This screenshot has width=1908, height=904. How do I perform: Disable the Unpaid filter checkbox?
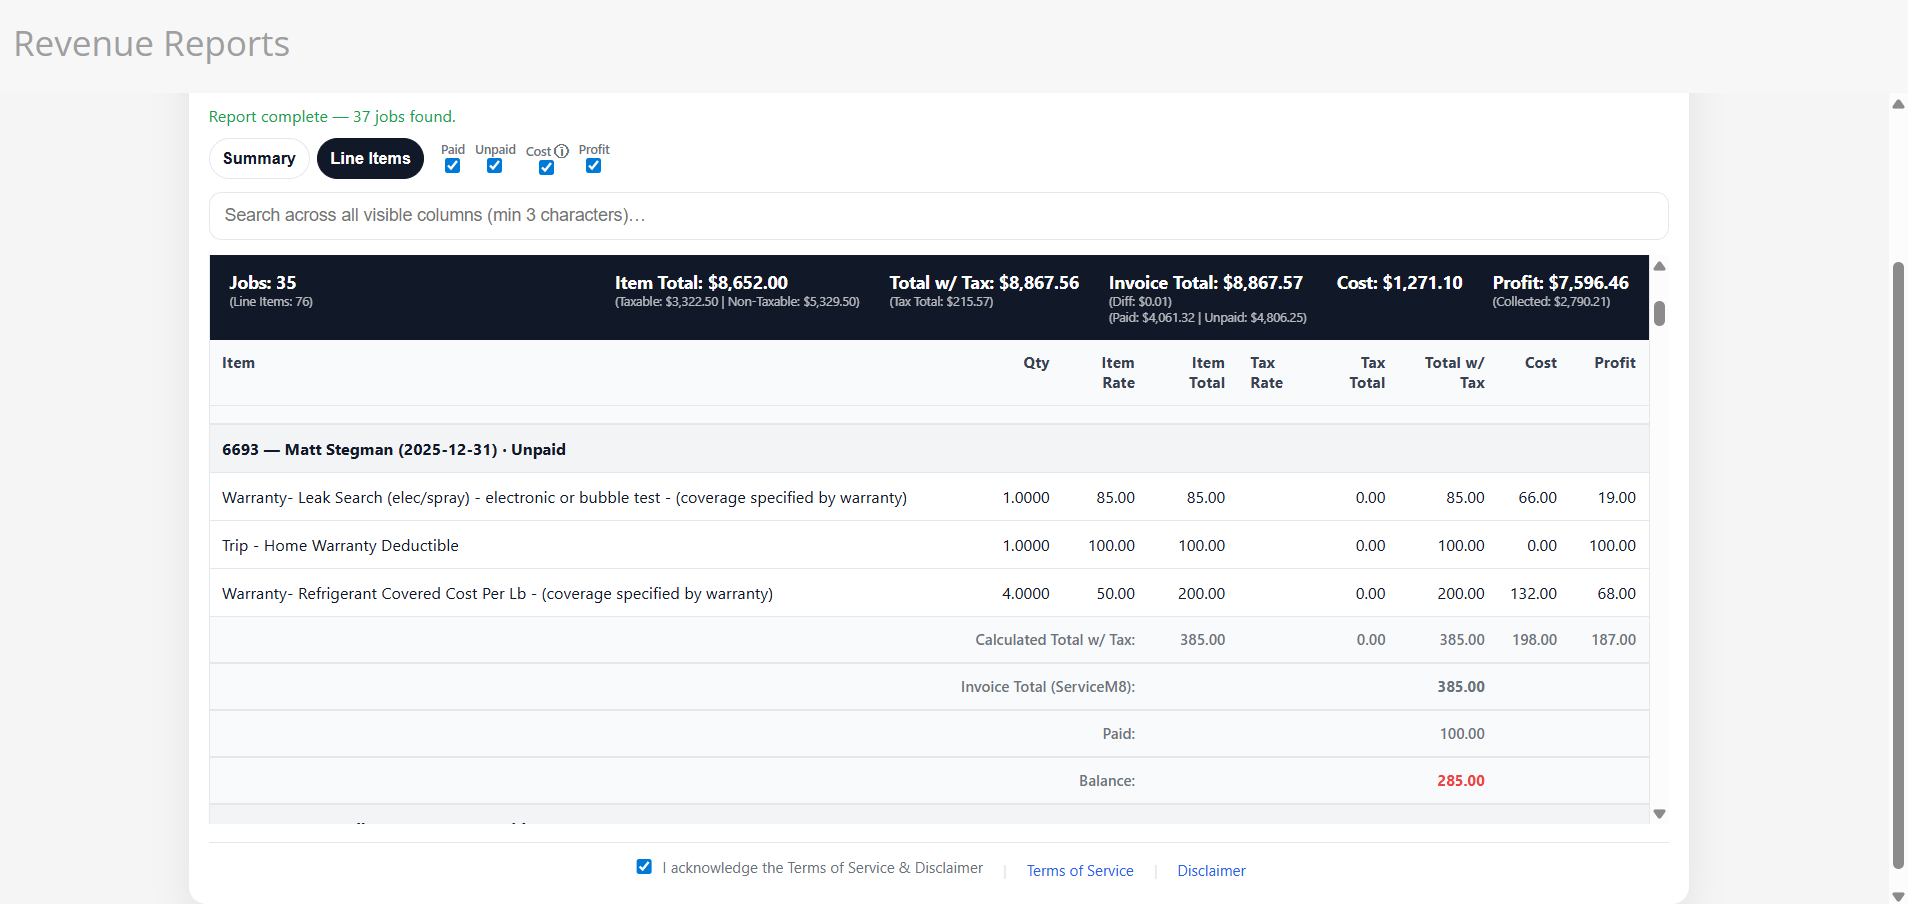coord(494,166)
